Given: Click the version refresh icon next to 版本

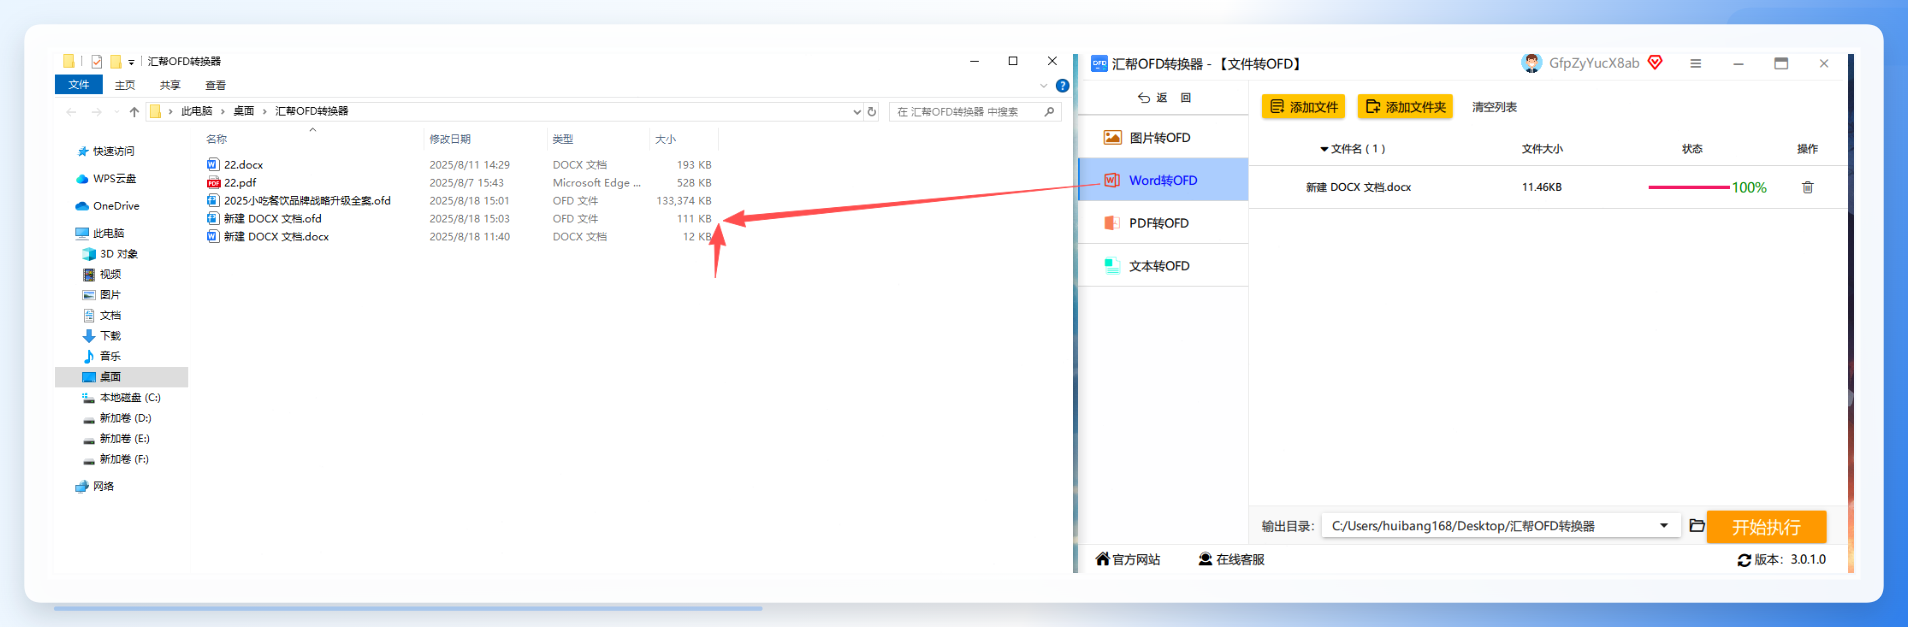Looking at the screenshot, I should [x=1744, y=560].
